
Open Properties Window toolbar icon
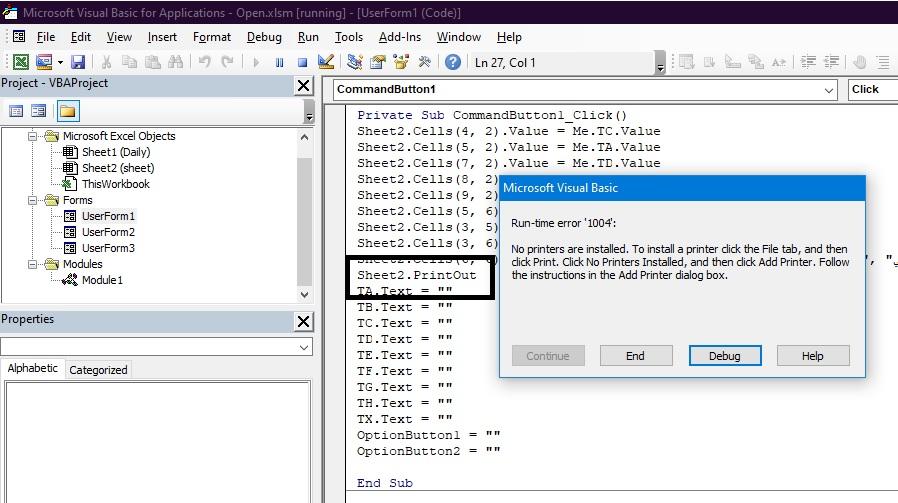point(377,62)
